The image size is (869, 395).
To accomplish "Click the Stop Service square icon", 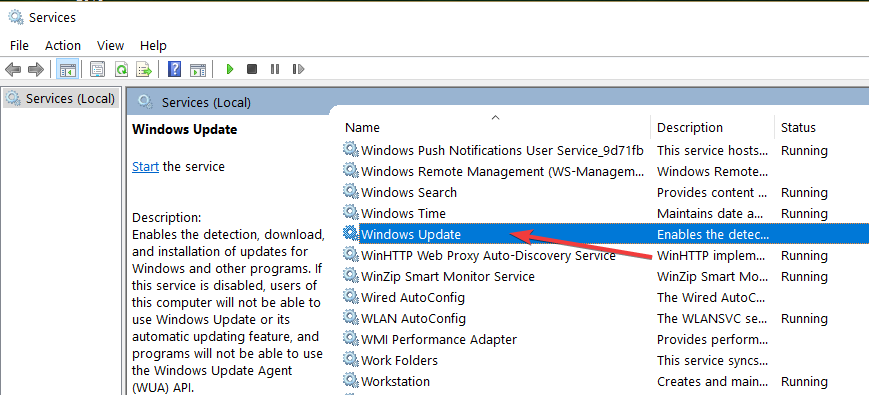I will [252, 69].
